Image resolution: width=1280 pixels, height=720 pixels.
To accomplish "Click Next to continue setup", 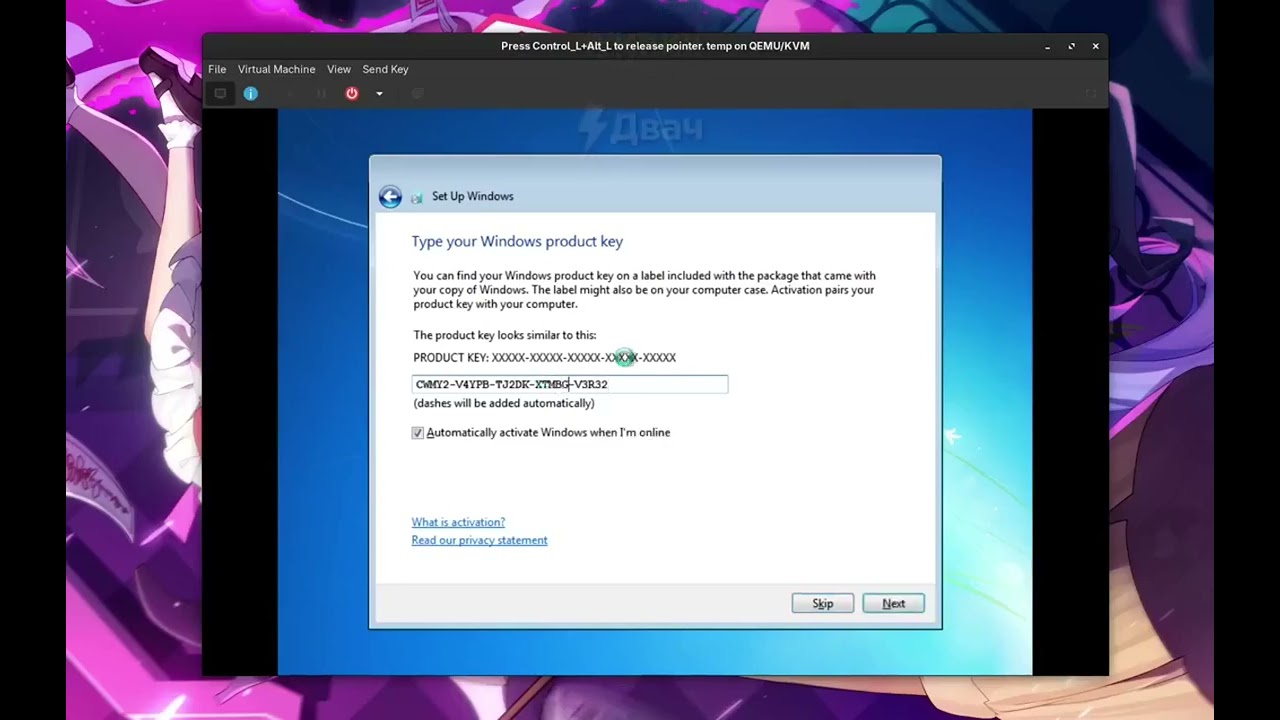I will (x=894, y=603).
